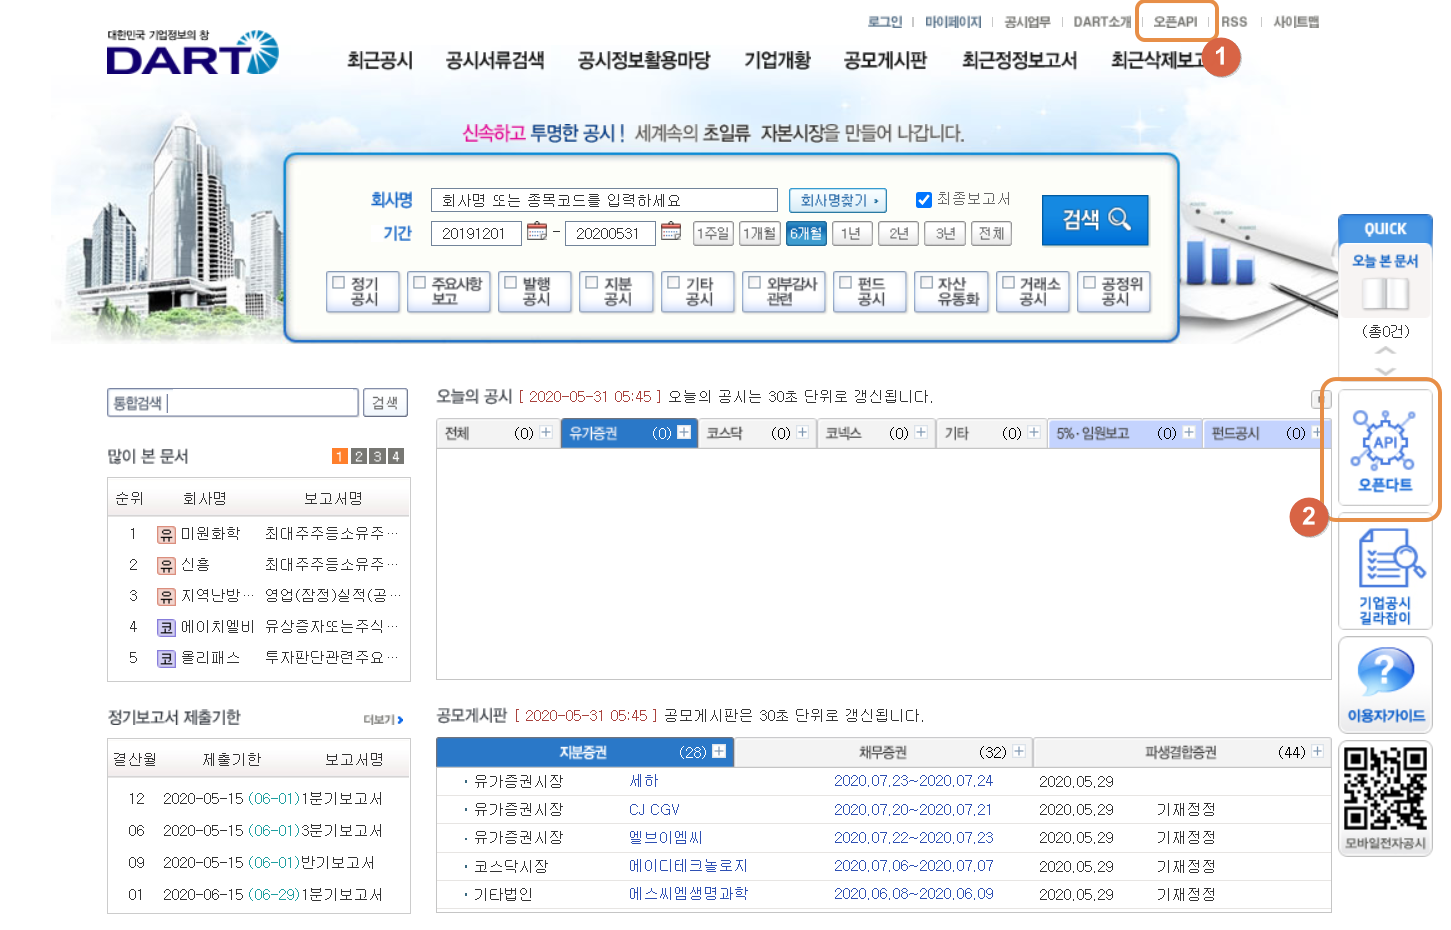Open the CJ CGV company link
1451x930 pixels.
point(654,810)
